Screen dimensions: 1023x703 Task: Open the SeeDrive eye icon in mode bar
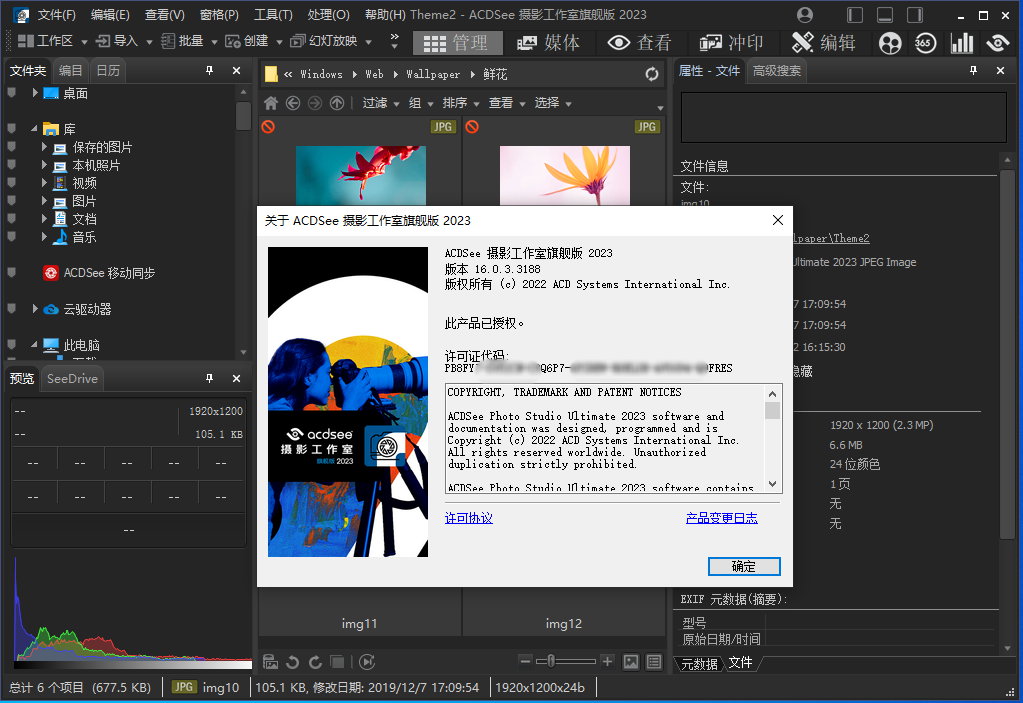tap(998, 43)
